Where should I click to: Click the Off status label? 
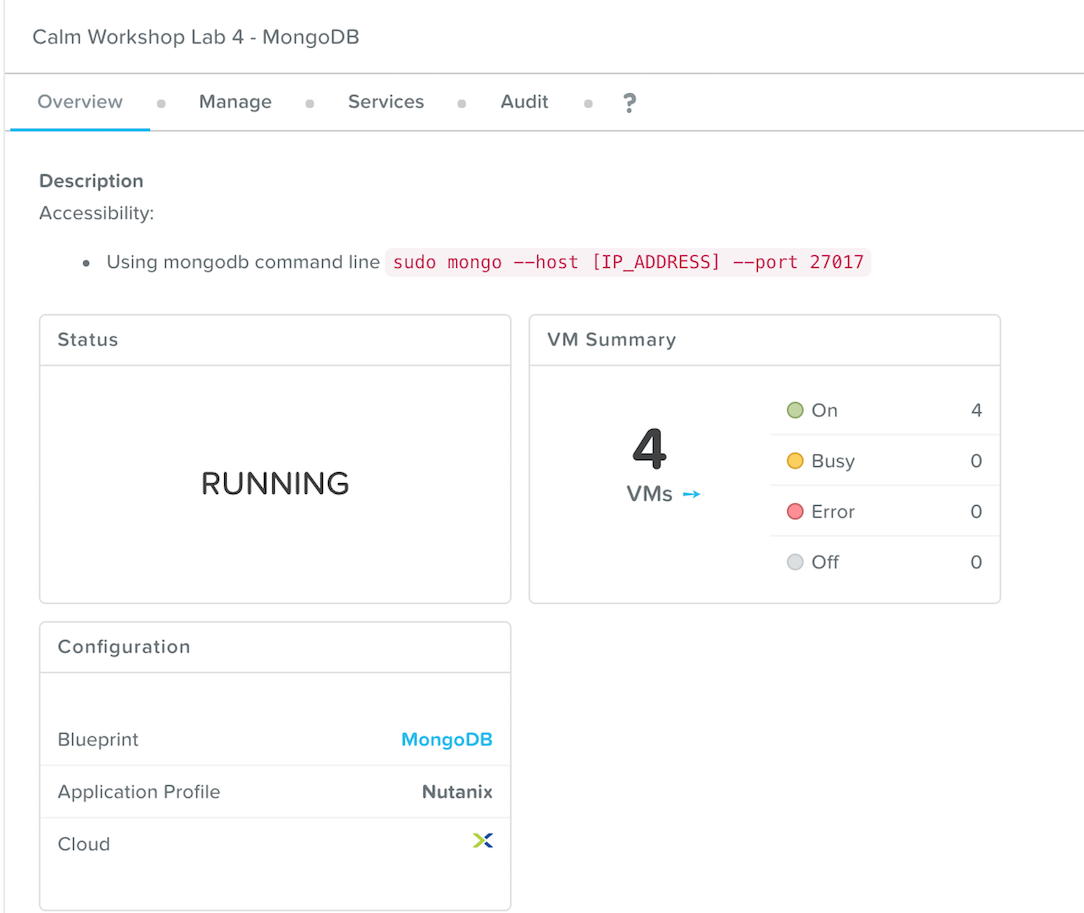[825, 562]
